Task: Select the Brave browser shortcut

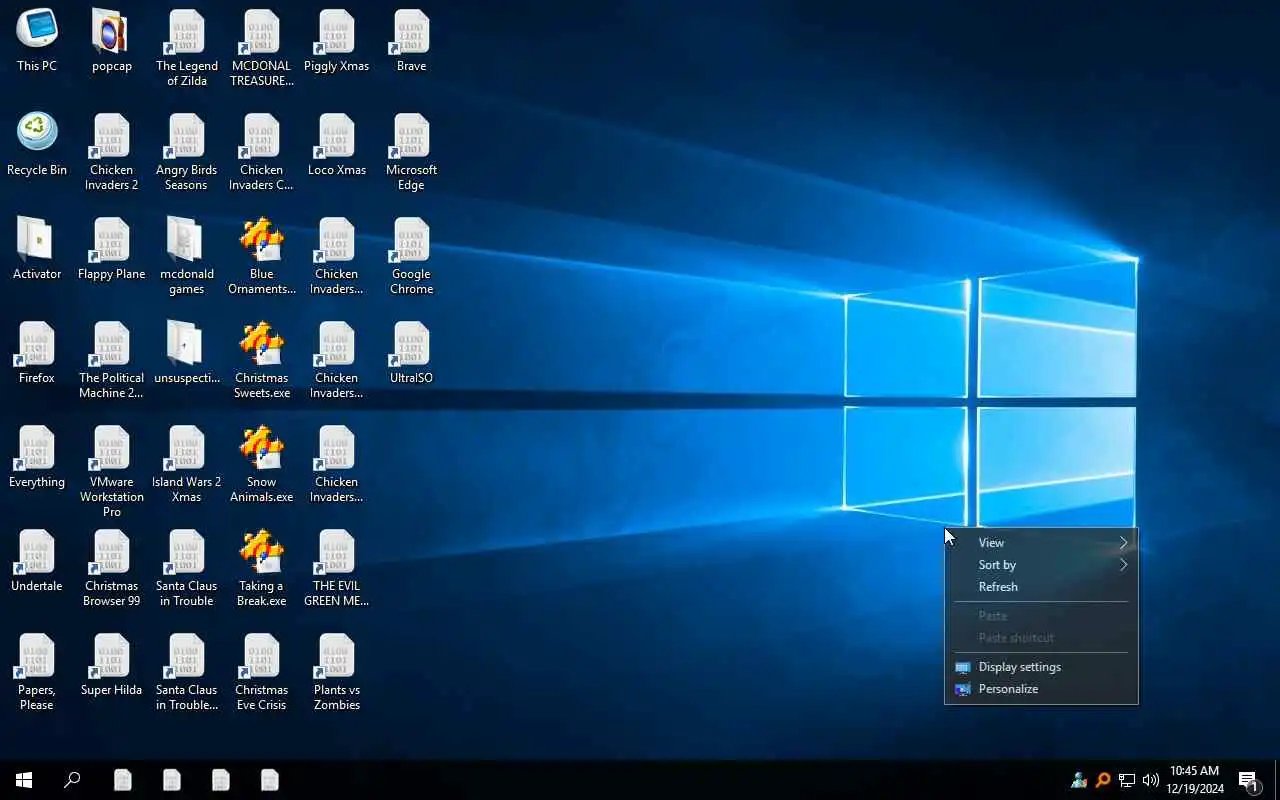Action: point(412,41)
